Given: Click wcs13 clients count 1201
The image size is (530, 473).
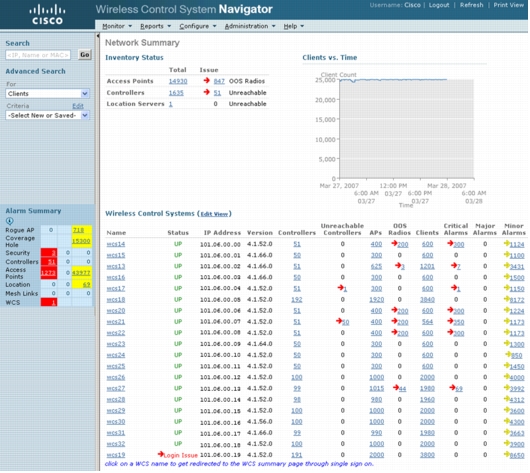Looking at the screenshot, I should point(427,267).
